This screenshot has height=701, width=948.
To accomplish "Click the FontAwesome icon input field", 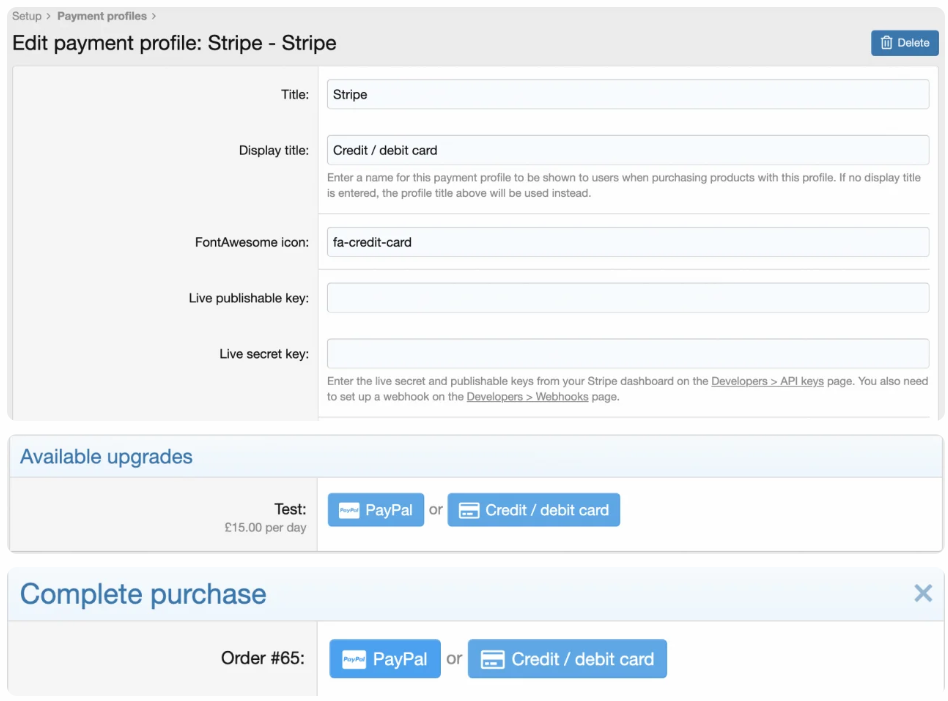I will pos(628,242).
